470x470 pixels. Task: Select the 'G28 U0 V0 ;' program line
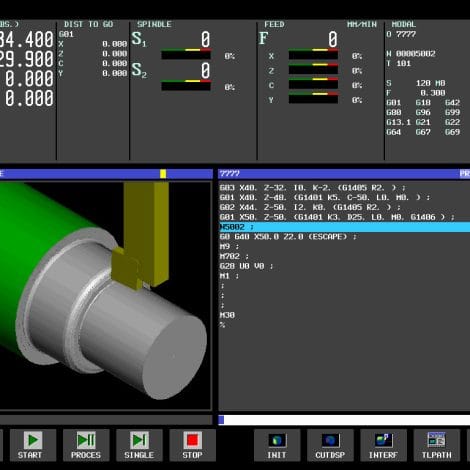(246, 266)
